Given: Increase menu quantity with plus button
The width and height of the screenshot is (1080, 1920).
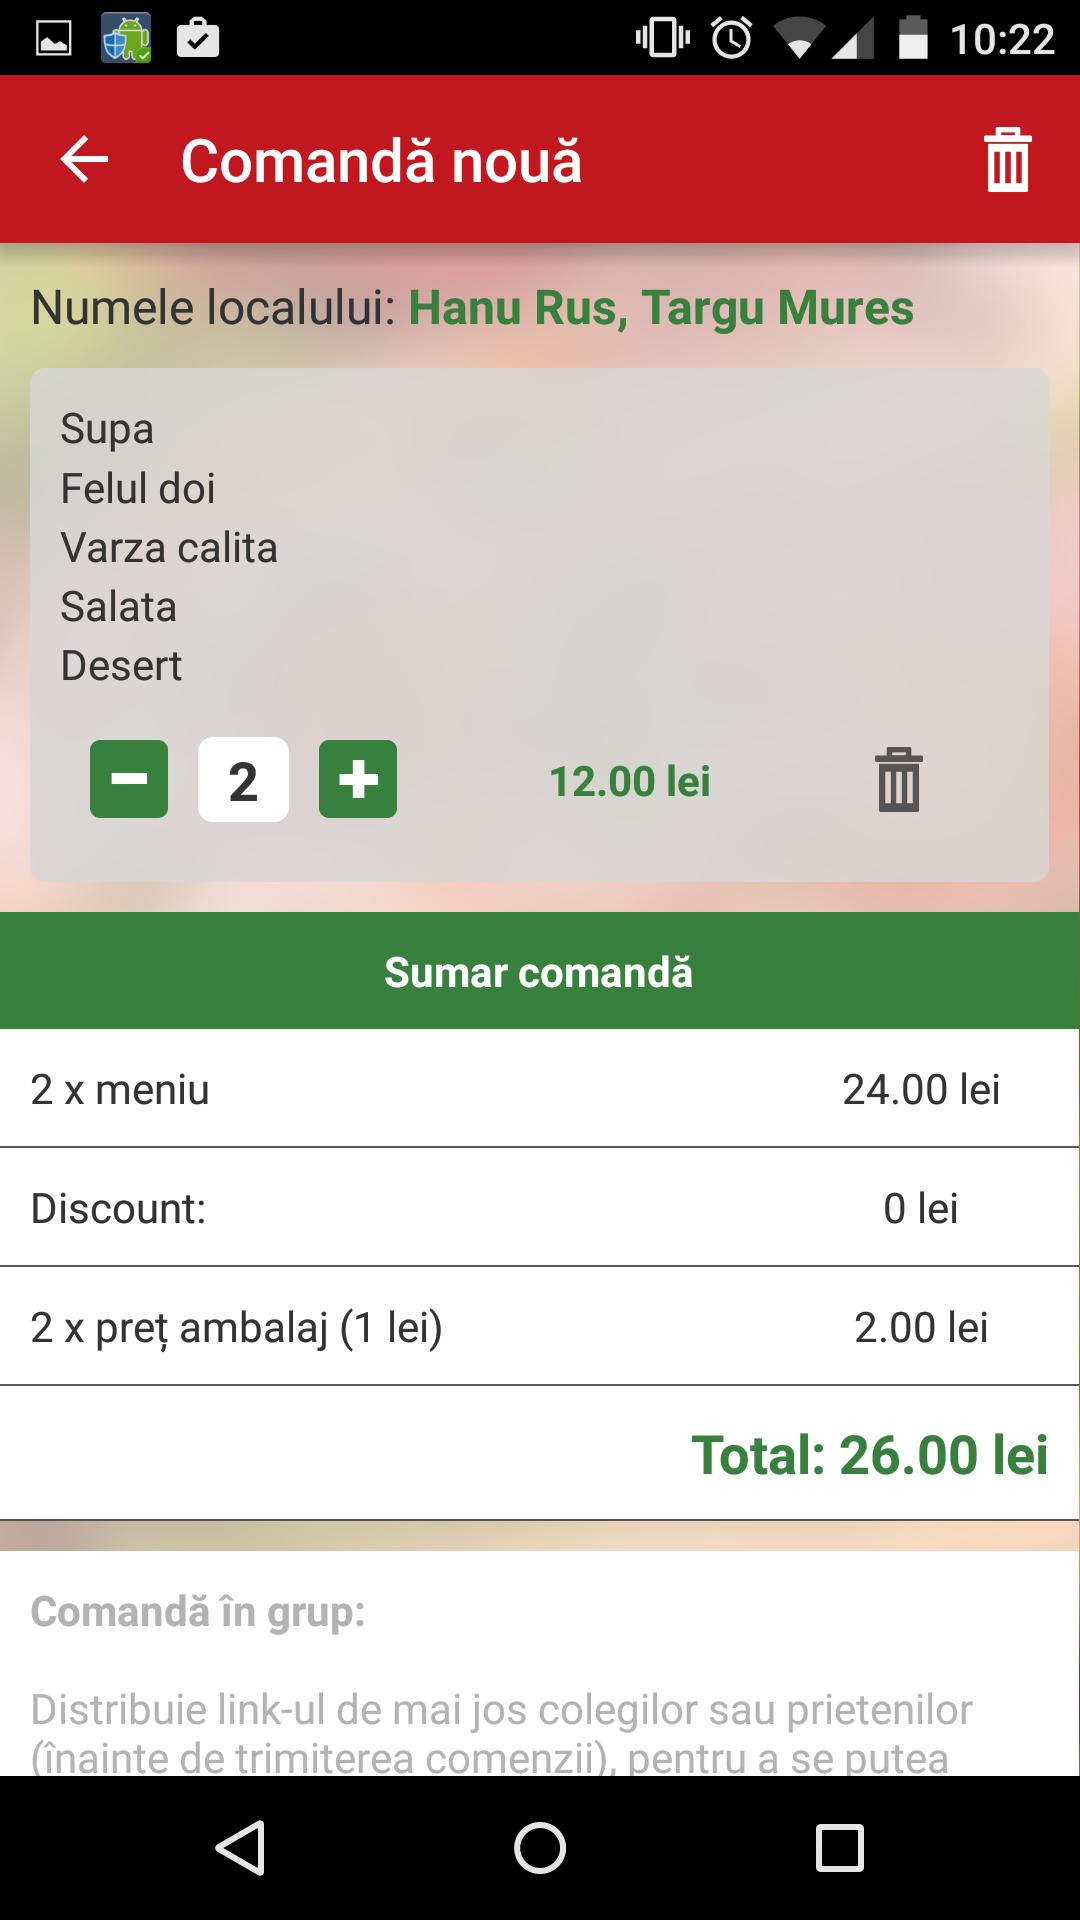Looking at the screenshot, I should click(x=358, y=780).
